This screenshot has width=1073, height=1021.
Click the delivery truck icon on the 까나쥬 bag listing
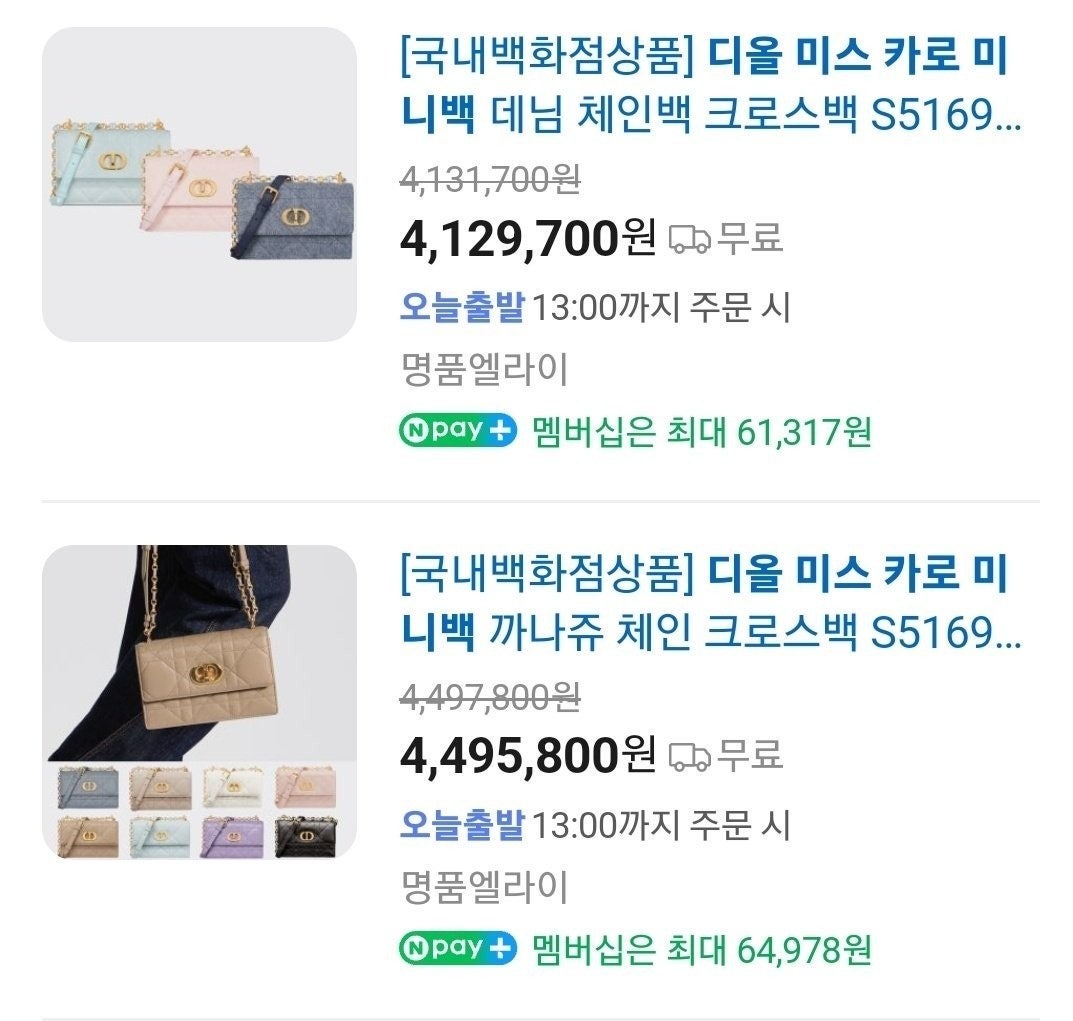point(689,756)
